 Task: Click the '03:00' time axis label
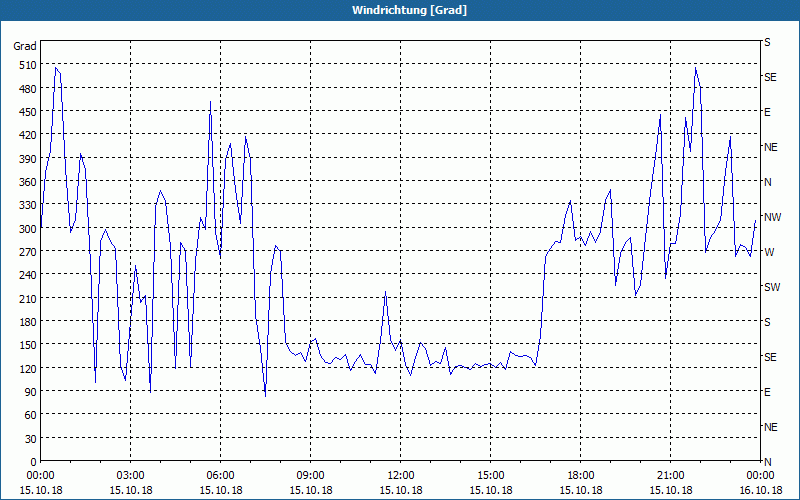coord(131,476)
